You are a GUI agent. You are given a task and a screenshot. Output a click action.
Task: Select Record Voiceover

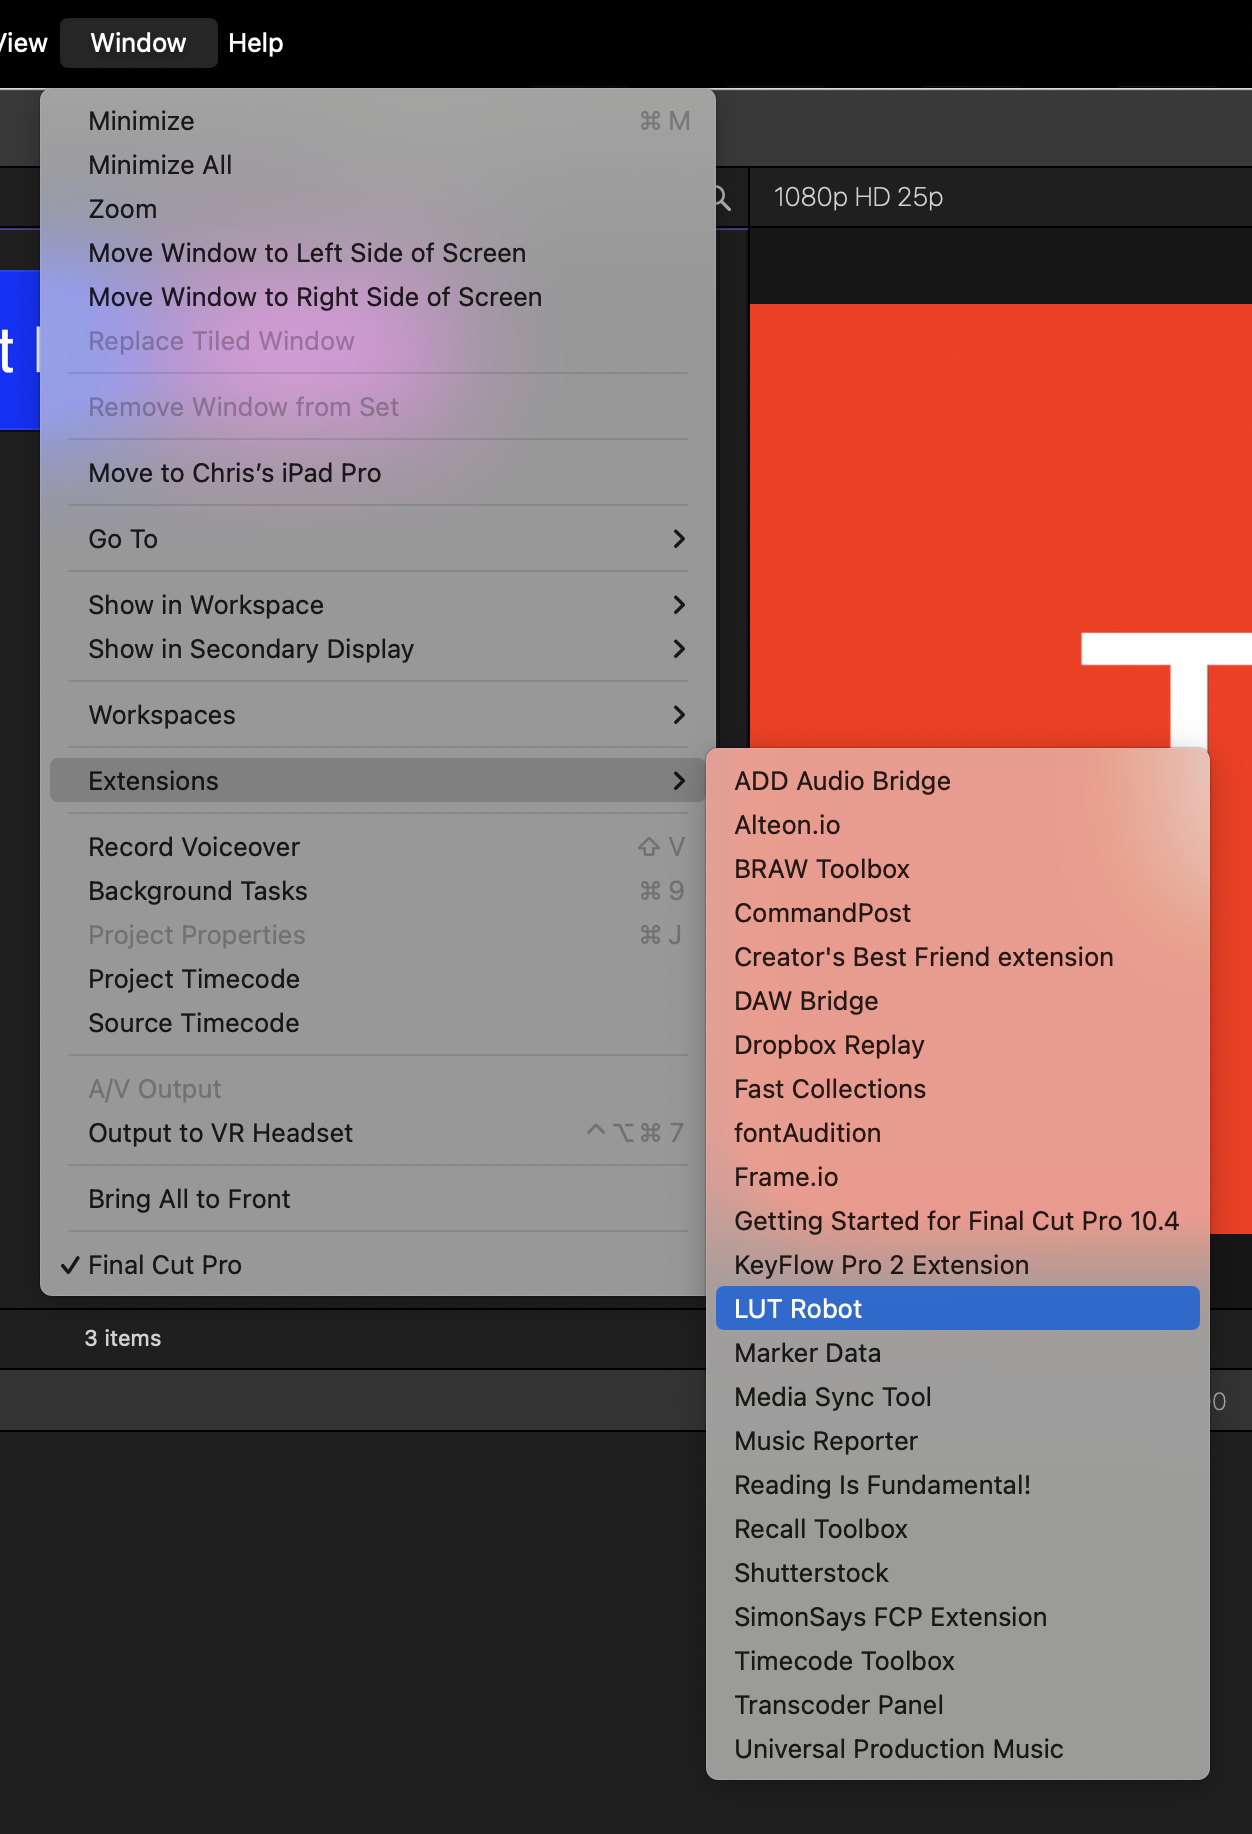point(194,847)
